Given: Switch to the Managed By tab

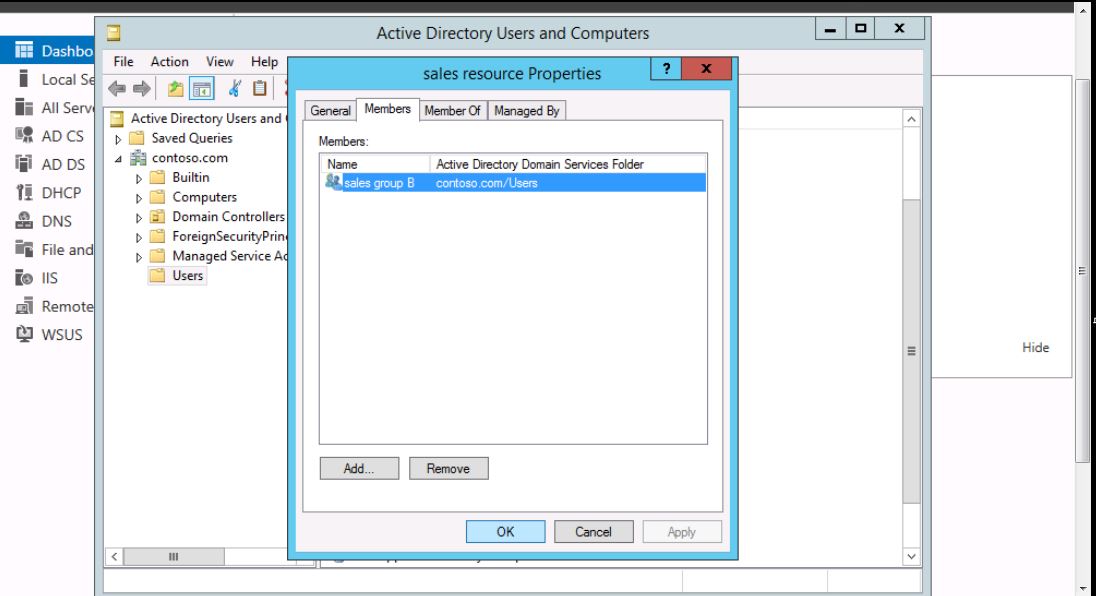Looking at the screenshot, I should [x=526, y=110].
